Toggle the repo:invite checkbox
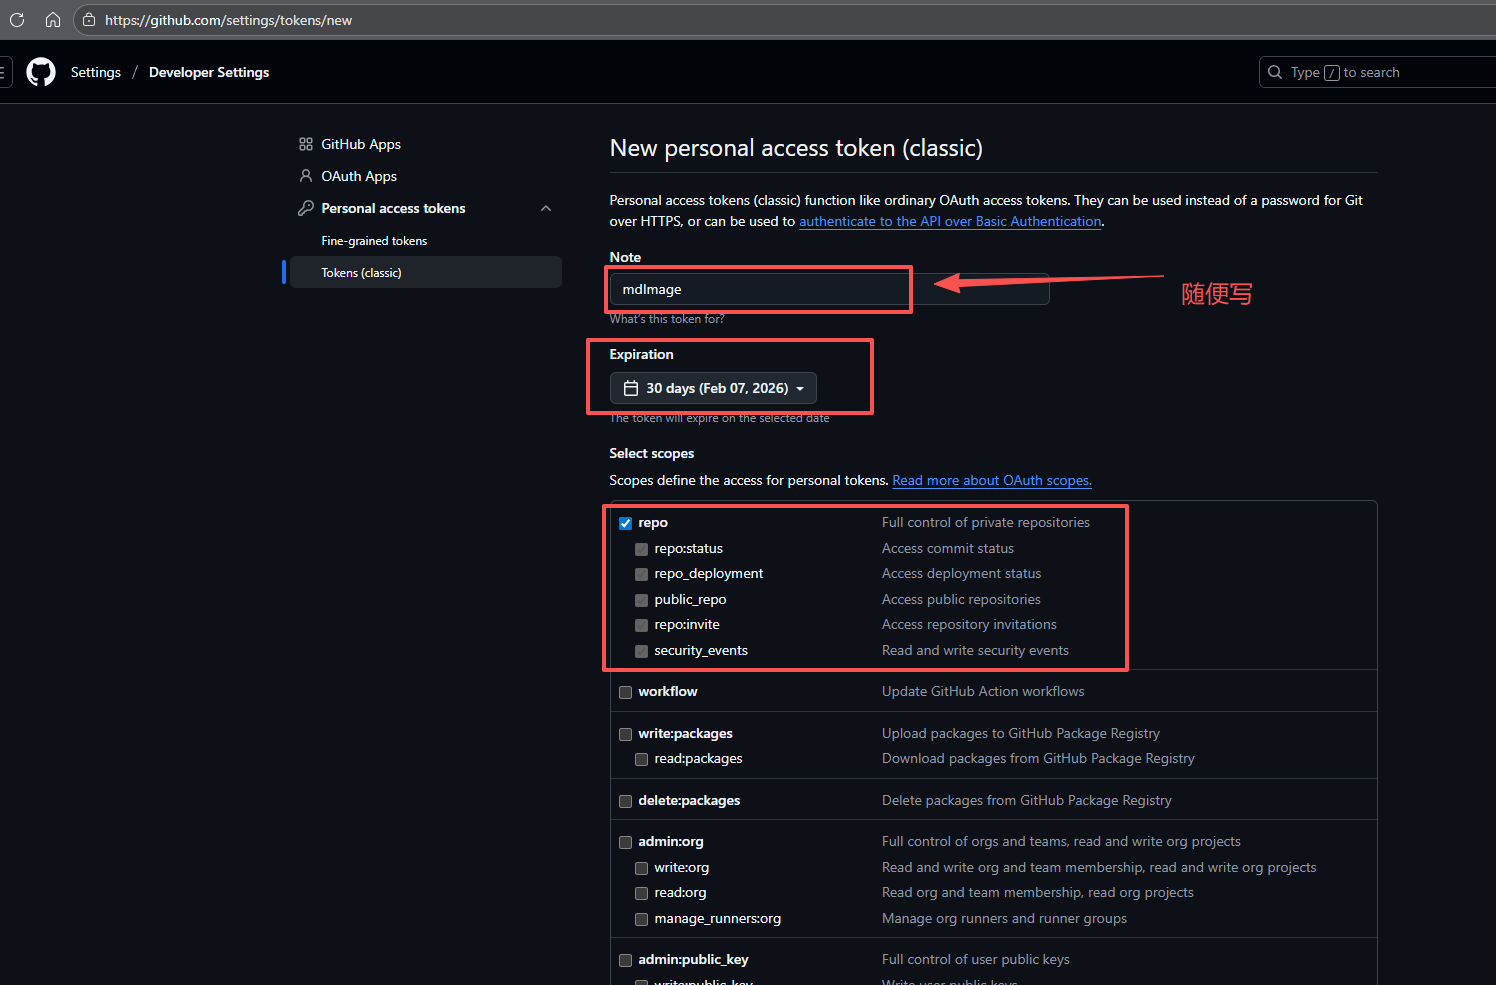The width and height of the screenshot is (1496, 985). [x=641, y=625]
